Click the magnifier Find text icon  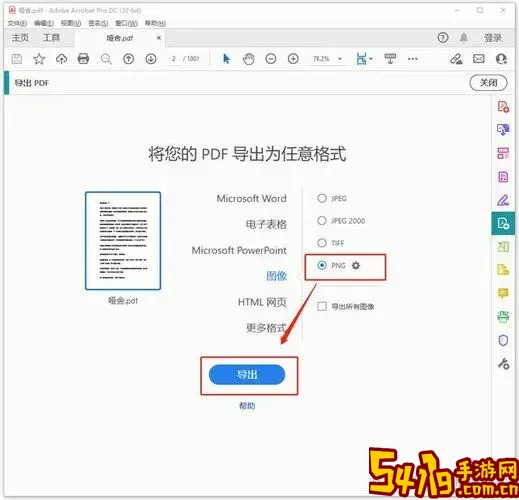pyautogui.click(x=106, y=59)
